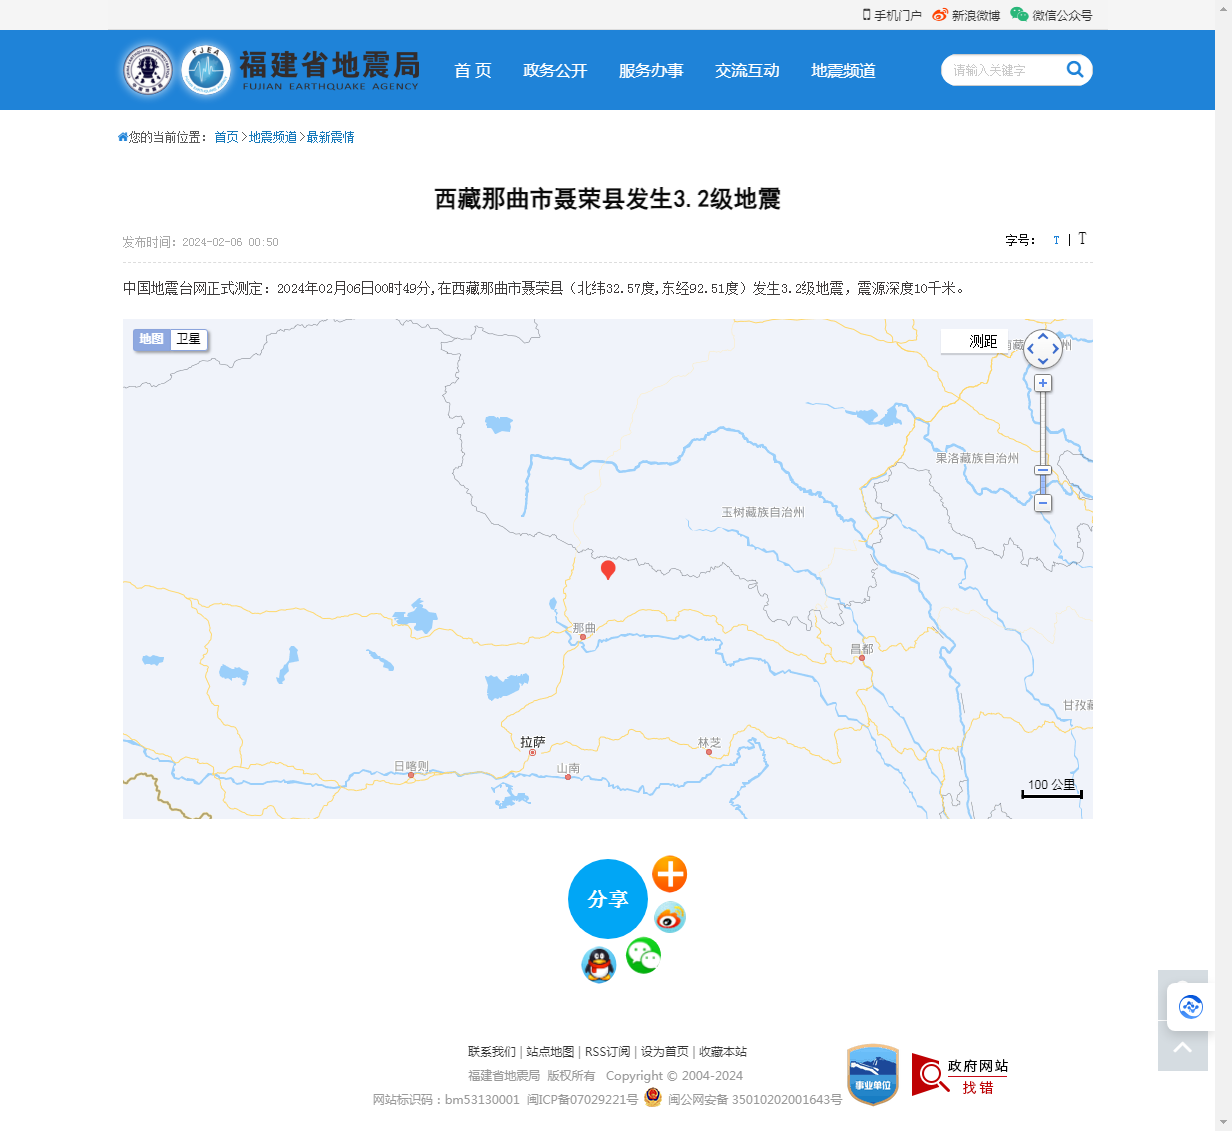Screen dimensions: 1232x1131
Task: Click the map zoom in plus button
Action: [1043, 383]
